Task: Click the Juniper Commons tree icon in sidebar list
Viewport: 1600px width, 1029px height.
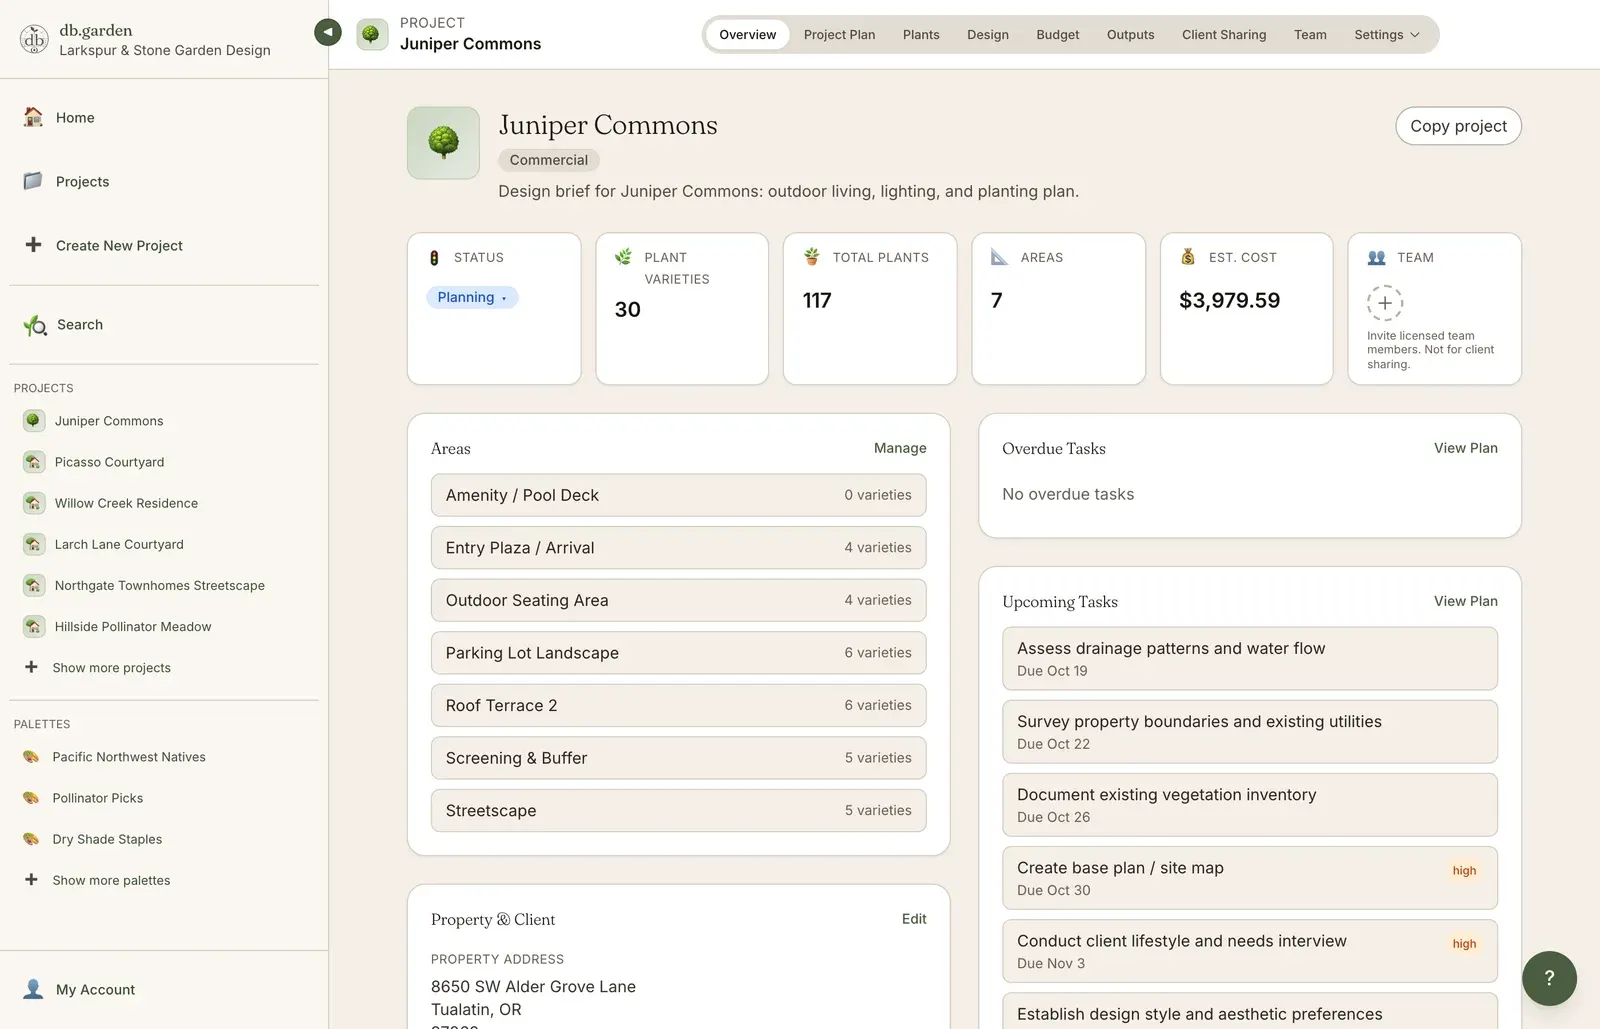Action: tap(33, 421)
